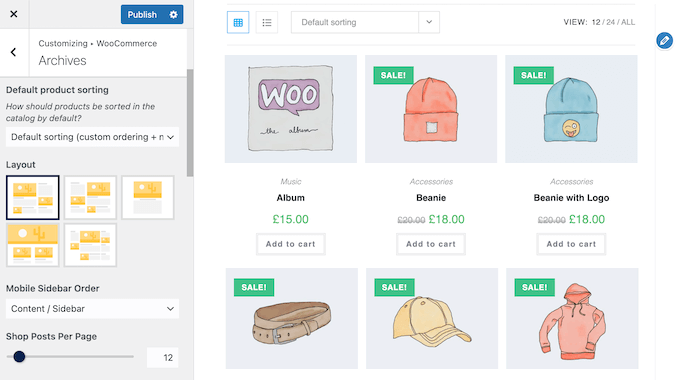The image size is (680, 380).
Task: Open Publish settings gear
Action: (173, 14)
